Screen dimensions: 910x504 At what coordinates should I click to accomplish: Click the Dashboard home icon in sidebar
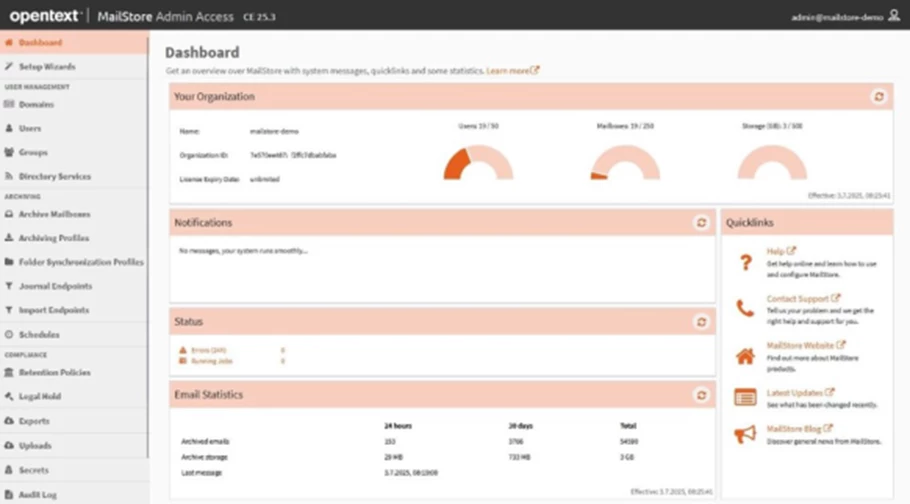coord(9,42)
